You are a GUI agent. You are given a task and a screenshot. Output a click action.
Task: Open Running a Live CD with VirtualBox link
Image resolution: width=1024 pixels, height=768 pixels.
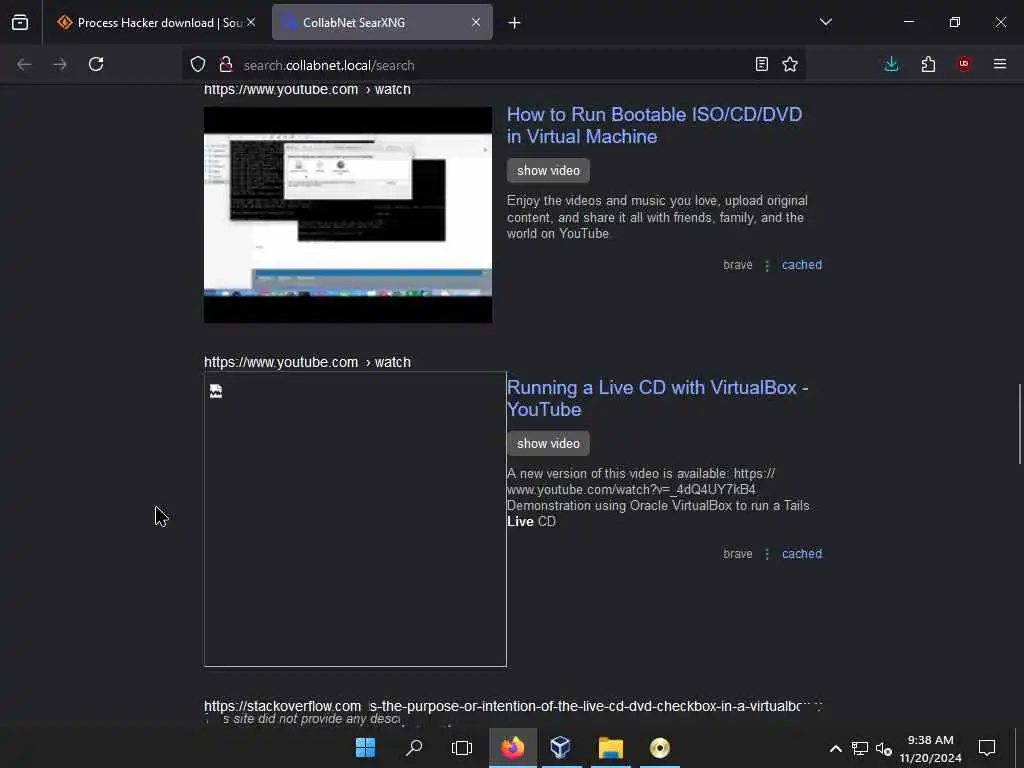(658, 398)
